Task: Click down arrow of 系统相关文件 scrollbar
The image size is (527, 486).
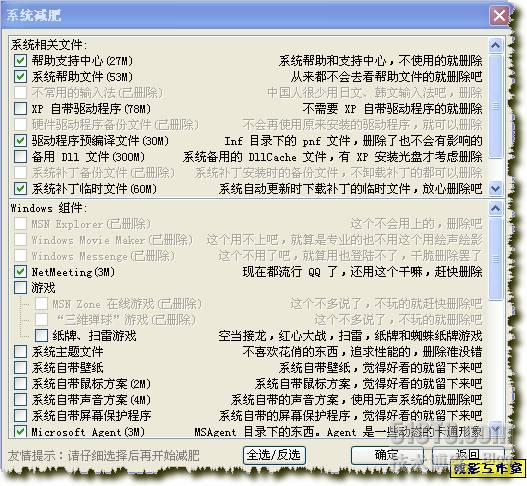Action: click(496, 189)
